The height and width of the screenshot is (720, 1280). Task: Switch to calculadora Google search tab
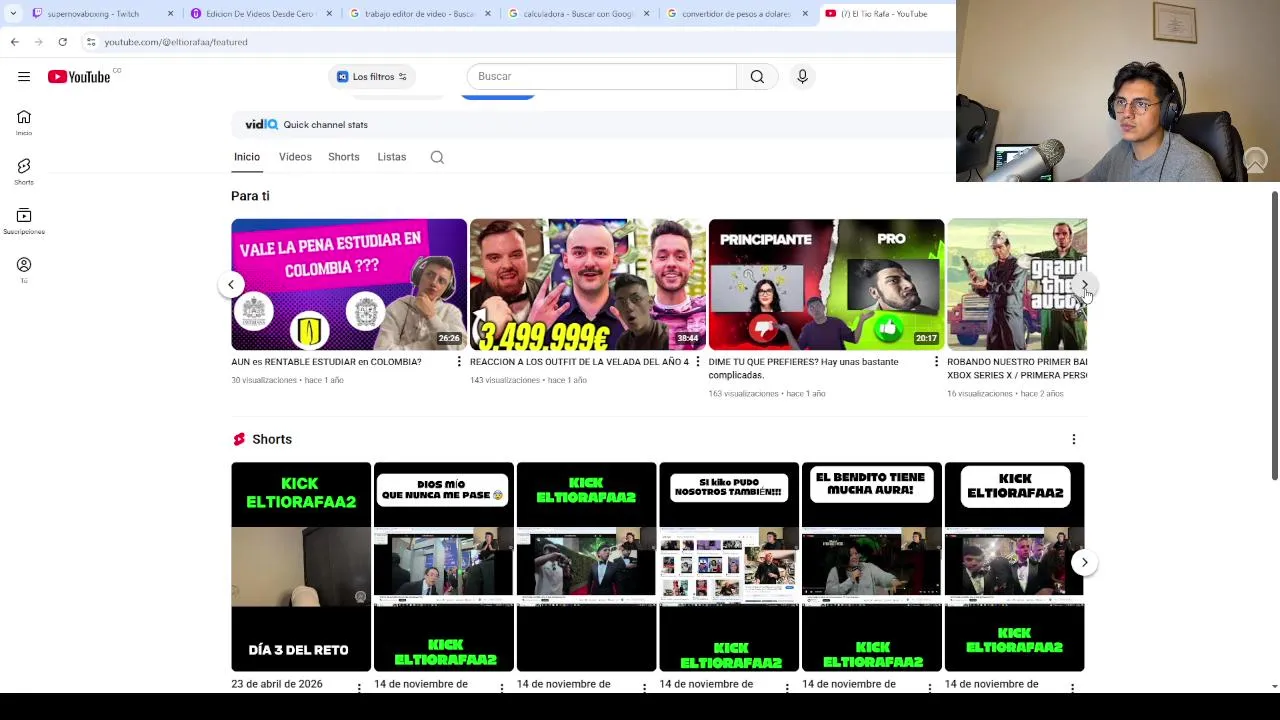tap(578, 14)
